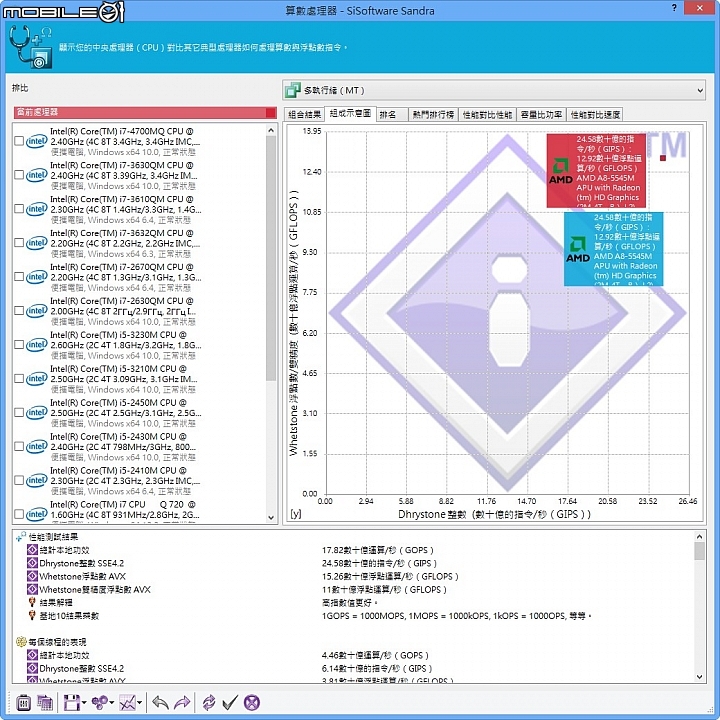Select the 組成示意圖 tab
Screen dimensions: 720x720
coord(350,113)
